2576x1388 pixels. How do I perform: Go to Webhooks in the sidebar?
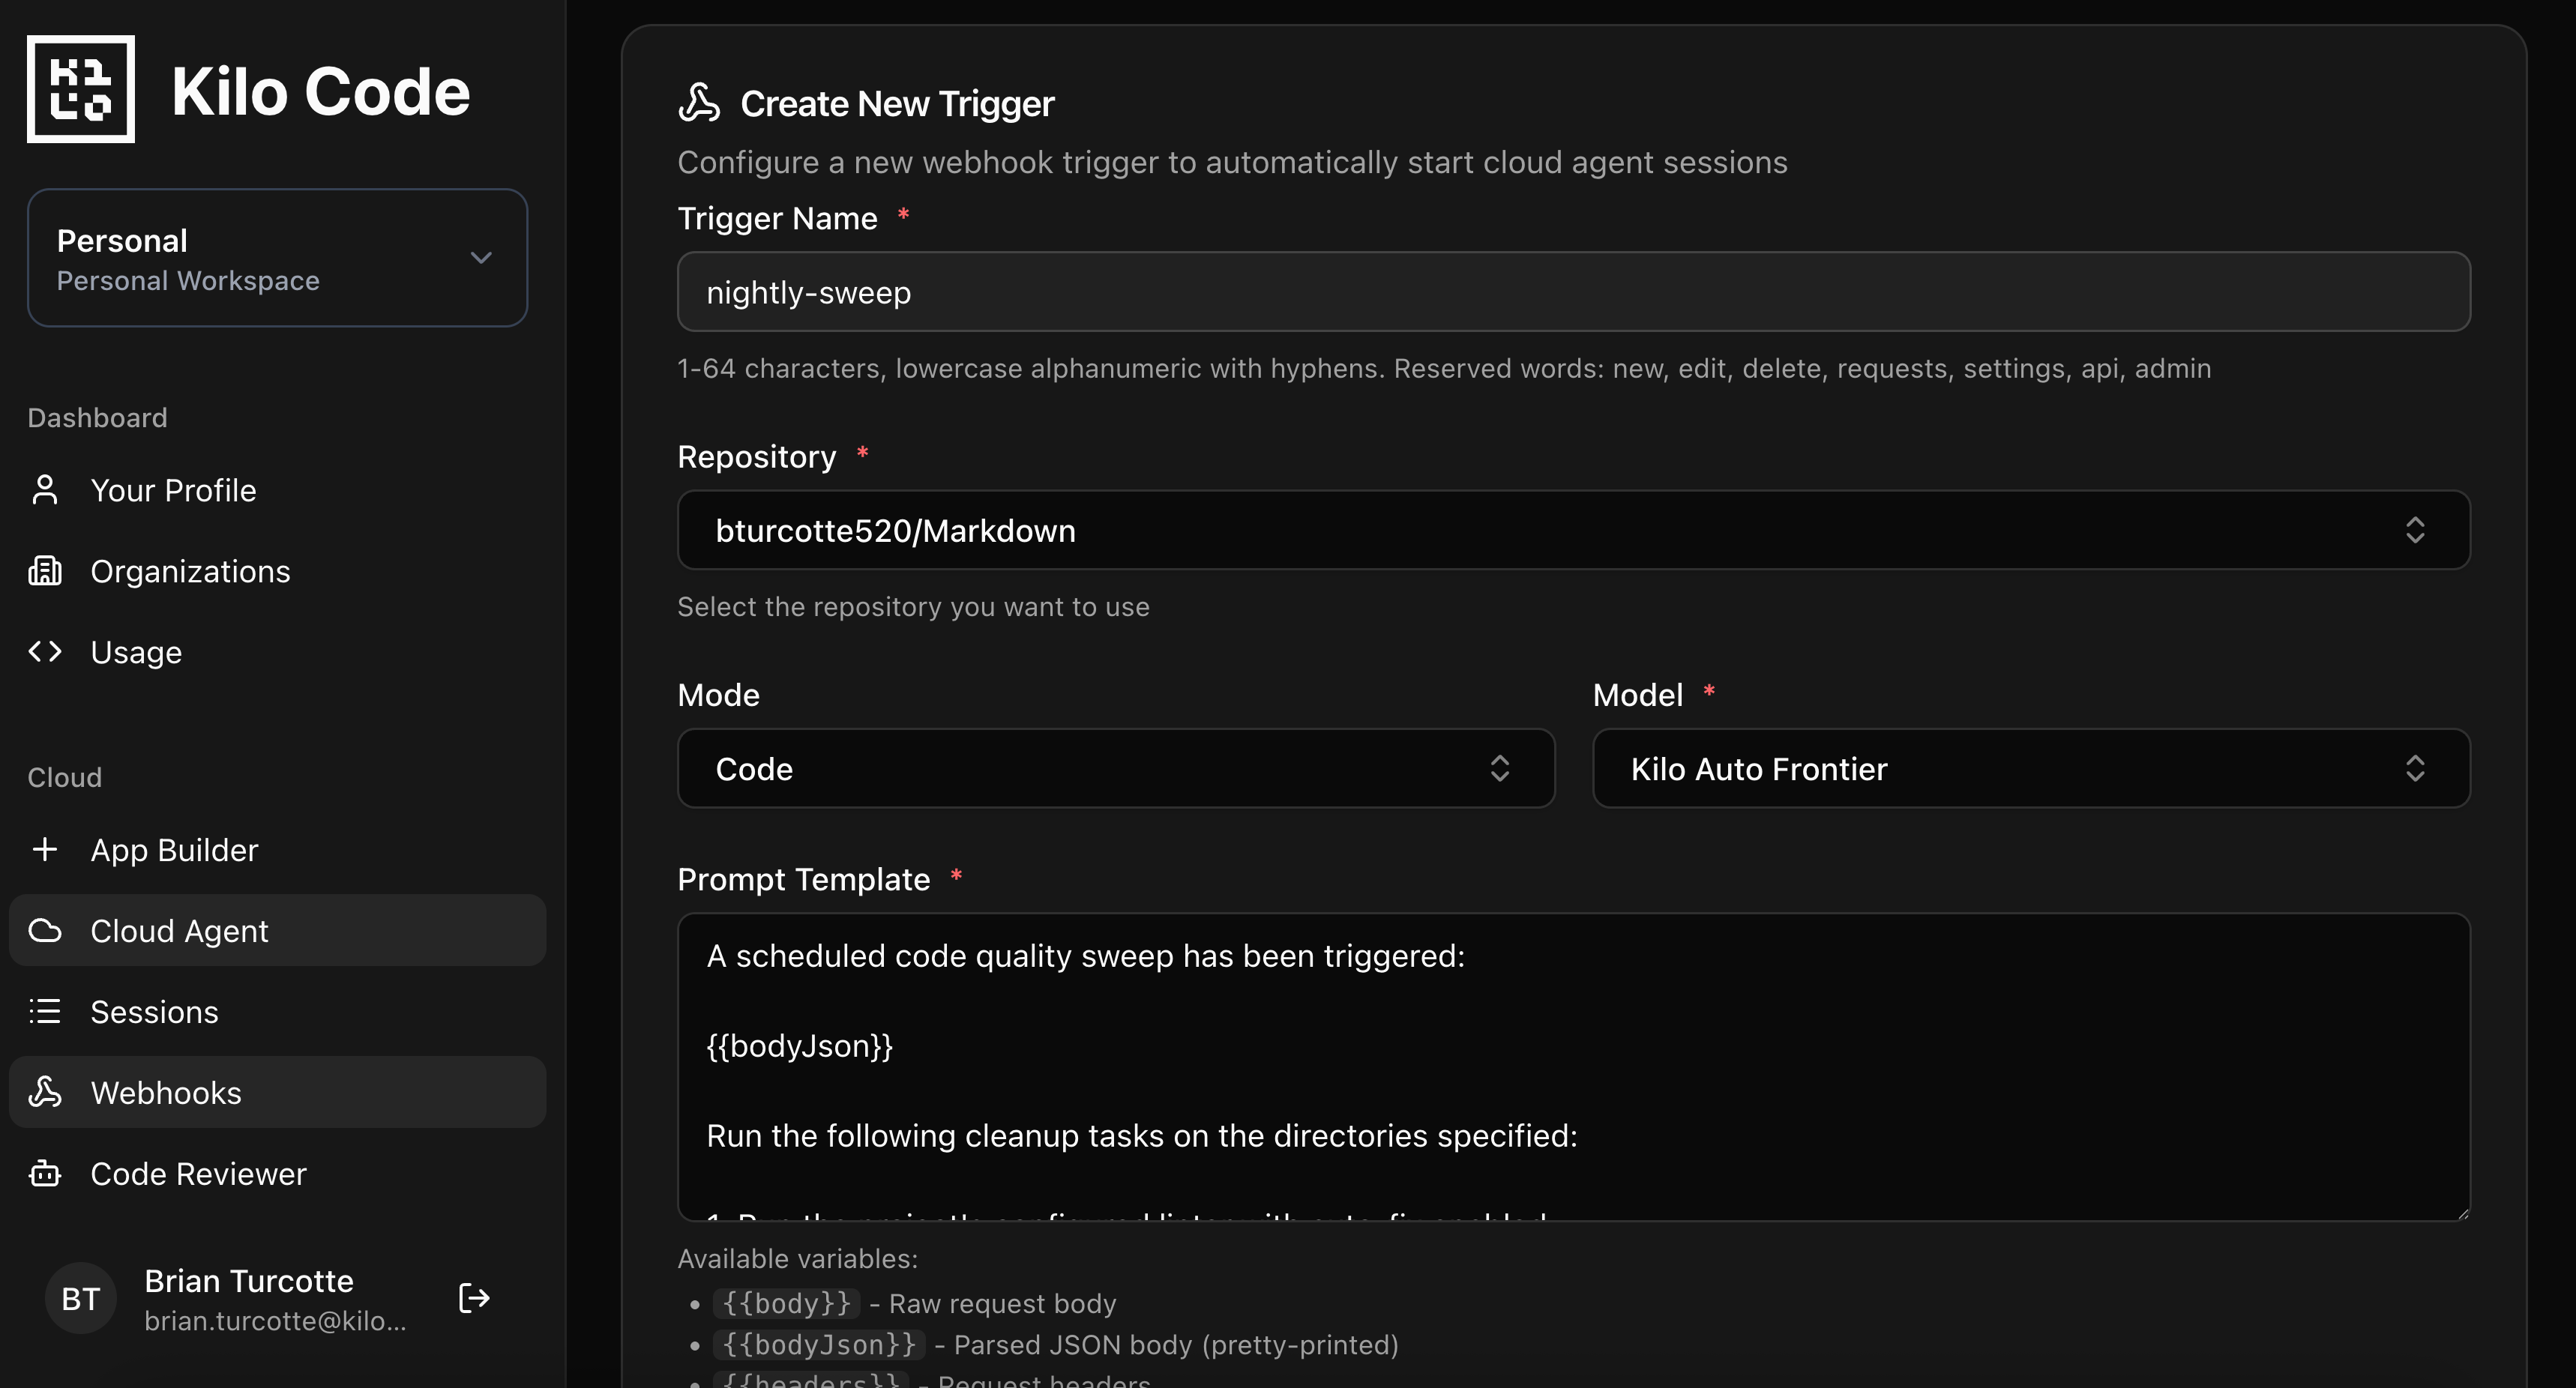click(x=166, y=1092)
